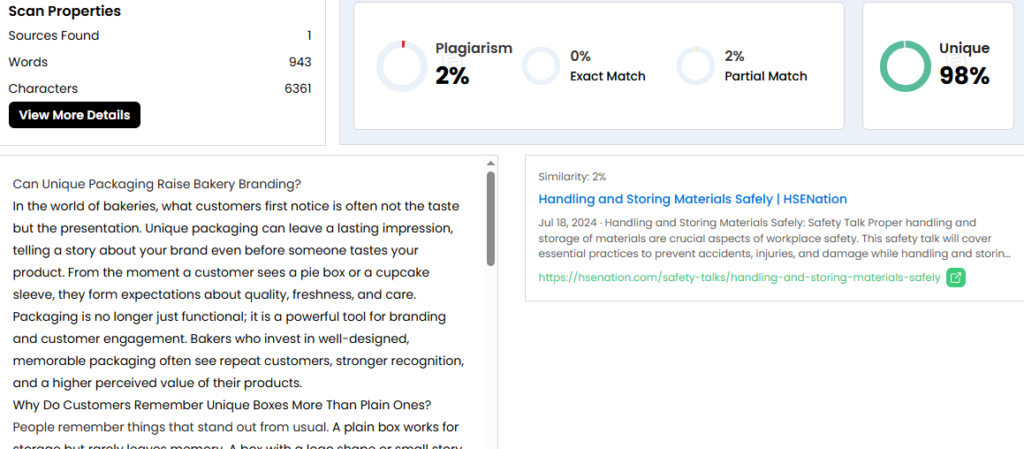Click the Partial Match 2% circle indicator
Screen dimensions: 1024x449
695,66
